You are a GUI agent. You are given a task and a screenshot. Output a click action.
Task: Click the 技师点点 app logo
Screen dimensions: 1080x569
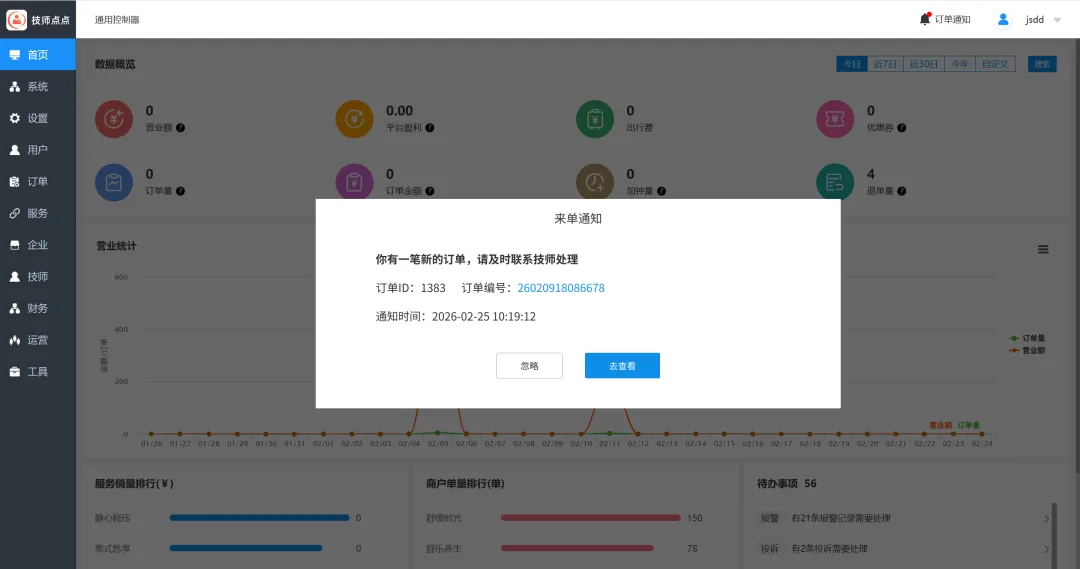[x=17, y=19]
